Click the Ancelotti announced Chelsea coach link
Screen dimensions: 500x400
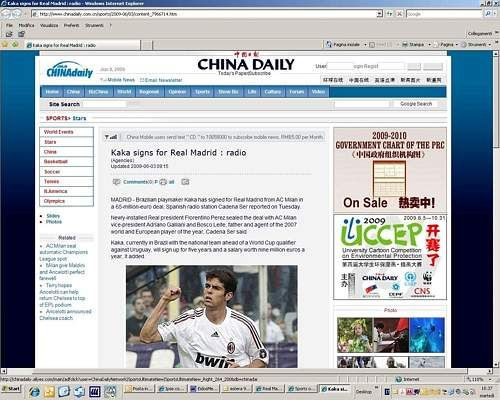click(65, 315)
